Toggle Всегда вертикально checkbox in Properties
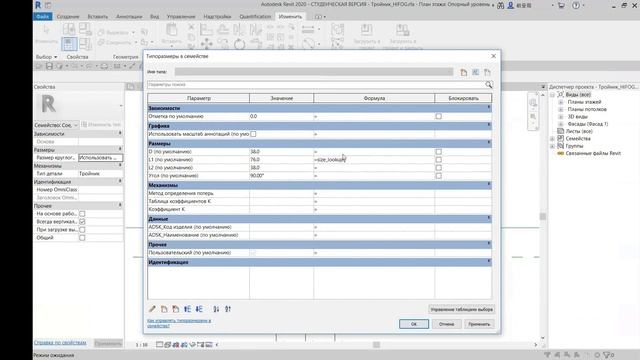Image resolution: width=640 pixels, height=360 pixels. tap(82, 222)
